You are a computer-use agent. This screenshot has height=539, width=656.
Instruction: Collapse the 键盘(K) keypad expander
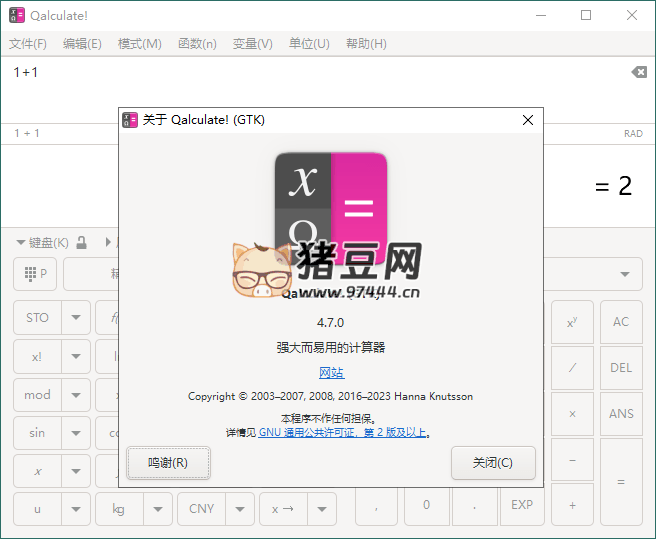tap(20, 242)
